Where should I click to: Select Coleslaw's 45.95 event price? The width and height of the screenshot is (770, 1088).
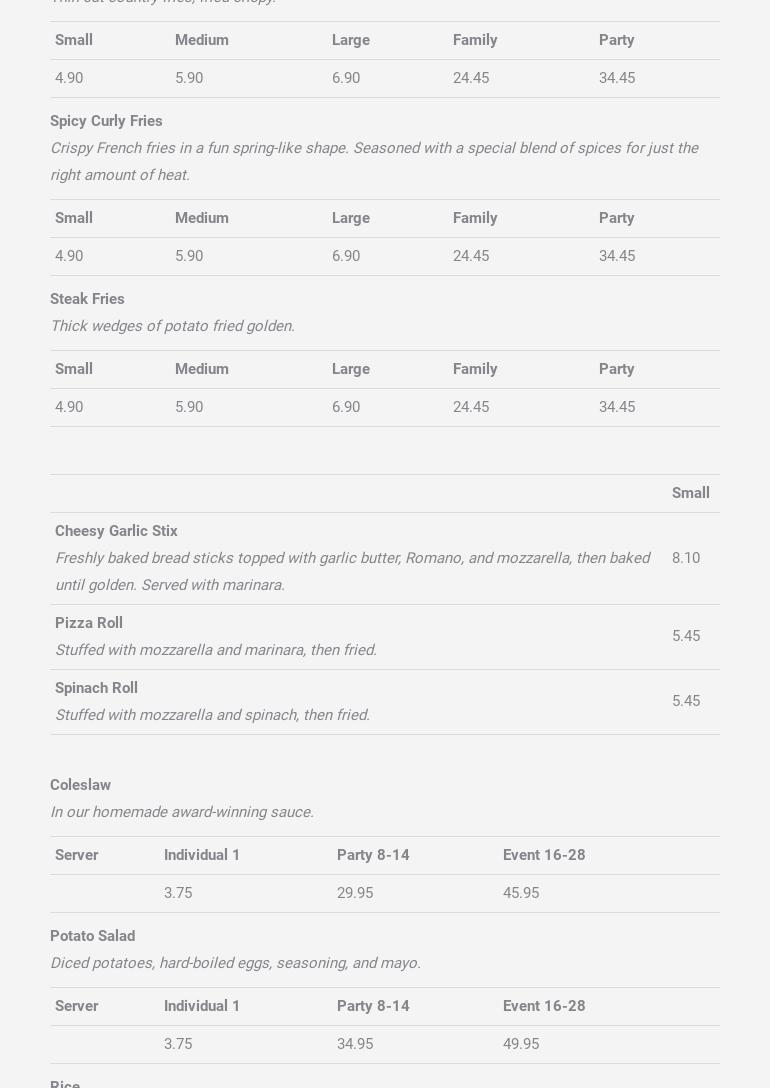tap(521, 893)
